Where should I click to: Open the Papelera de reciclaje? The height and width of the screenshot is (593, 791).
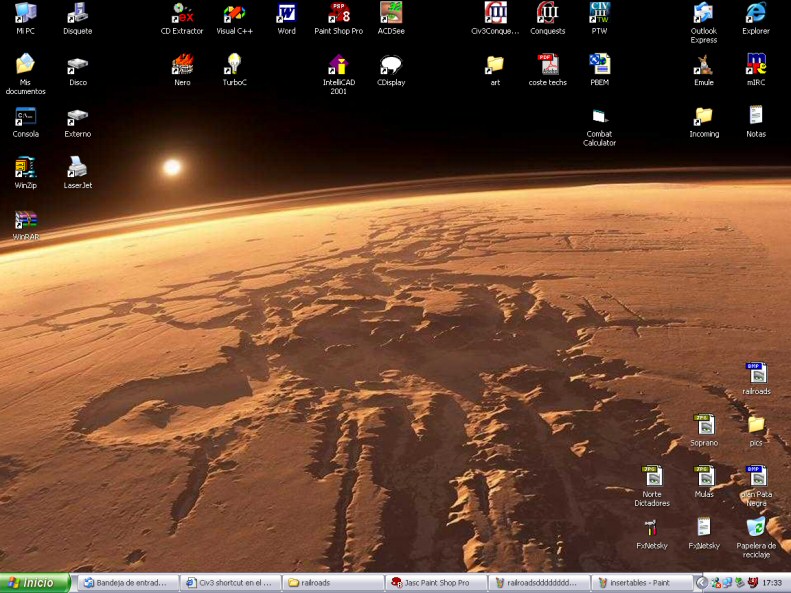coord(756,528)
